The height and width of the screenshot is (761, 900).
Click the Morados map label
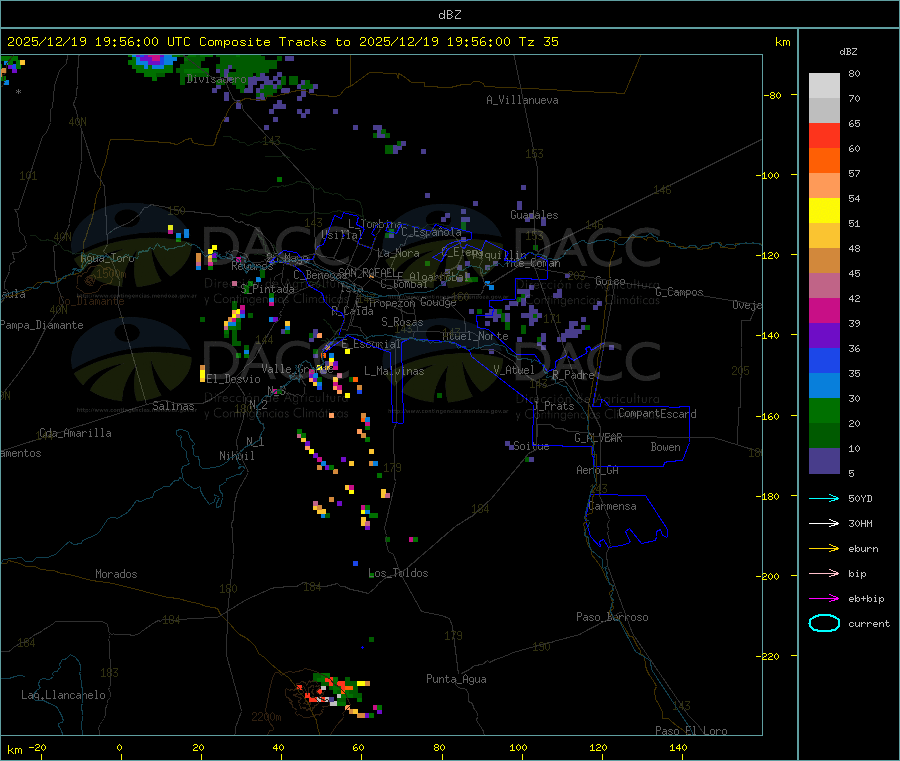coord(116,574)
